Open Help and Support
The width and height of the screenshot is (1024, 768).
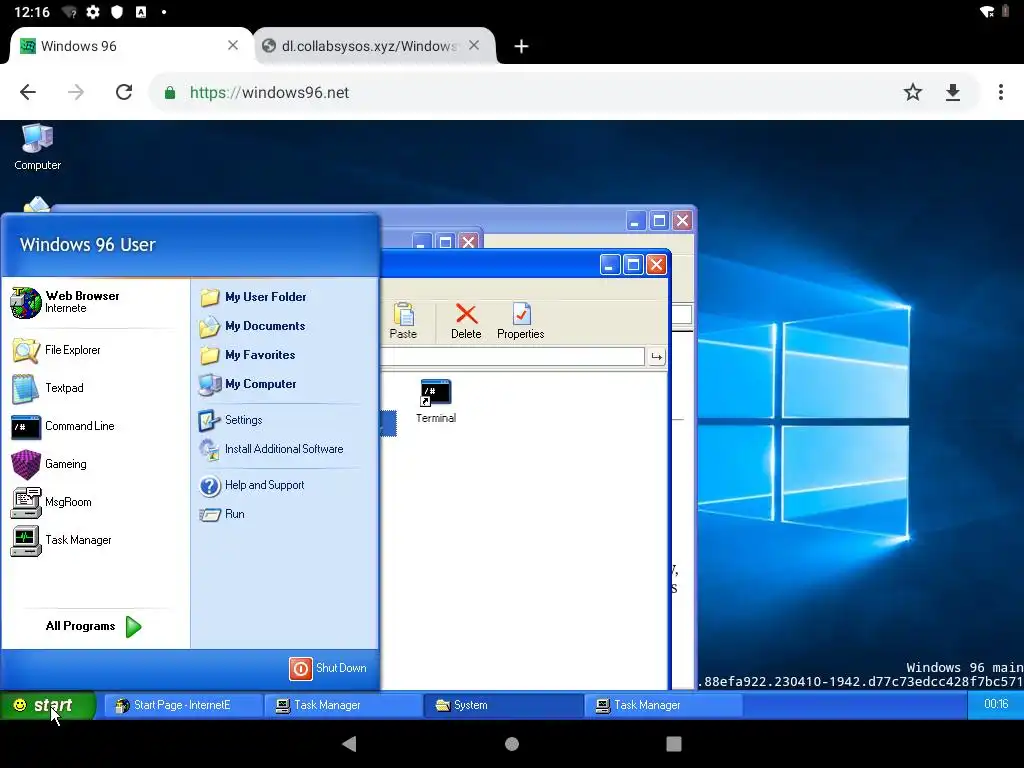pos(252,485)
